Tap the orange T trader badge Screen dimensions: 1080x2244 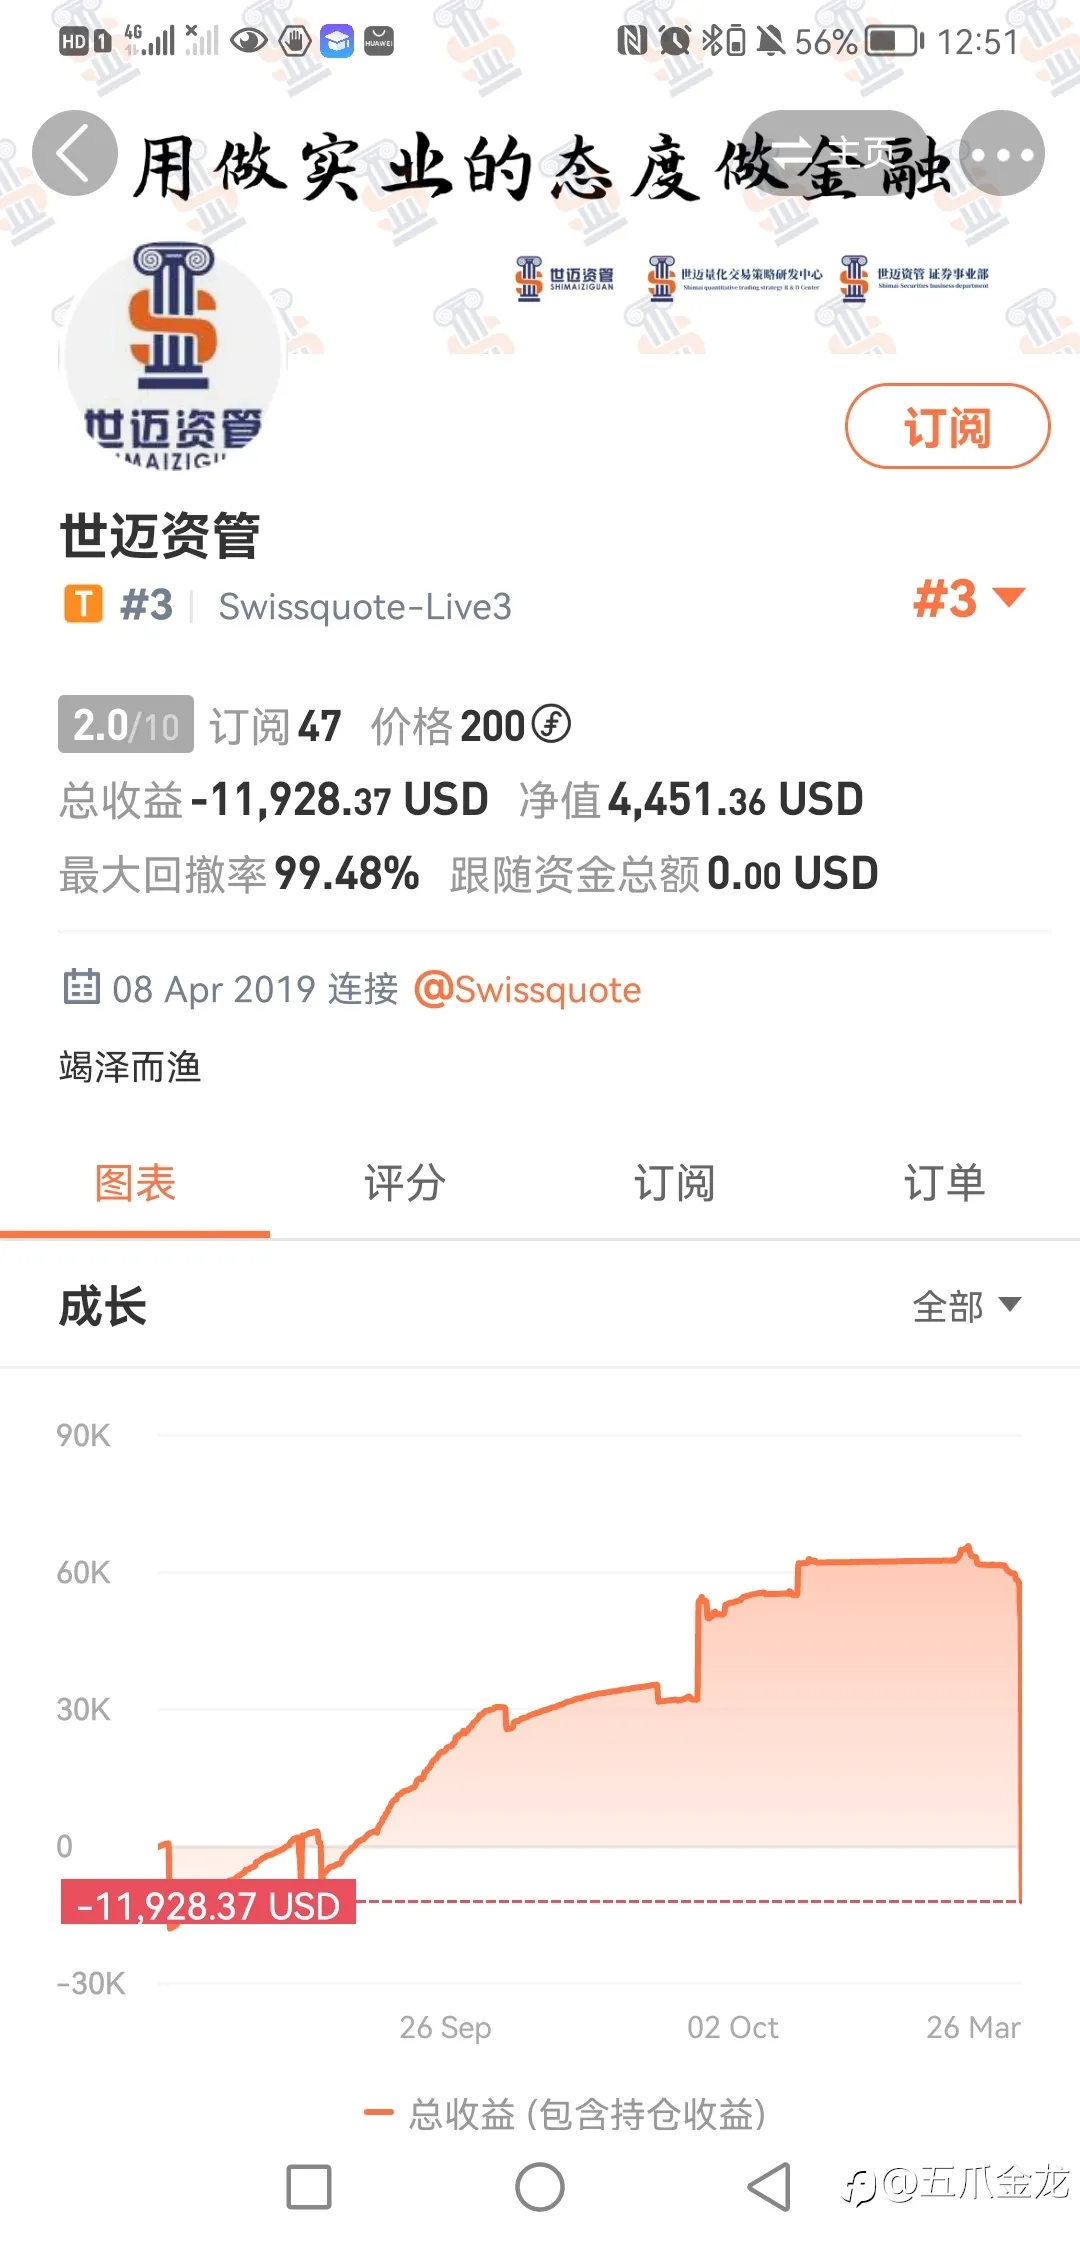[83, 604]
